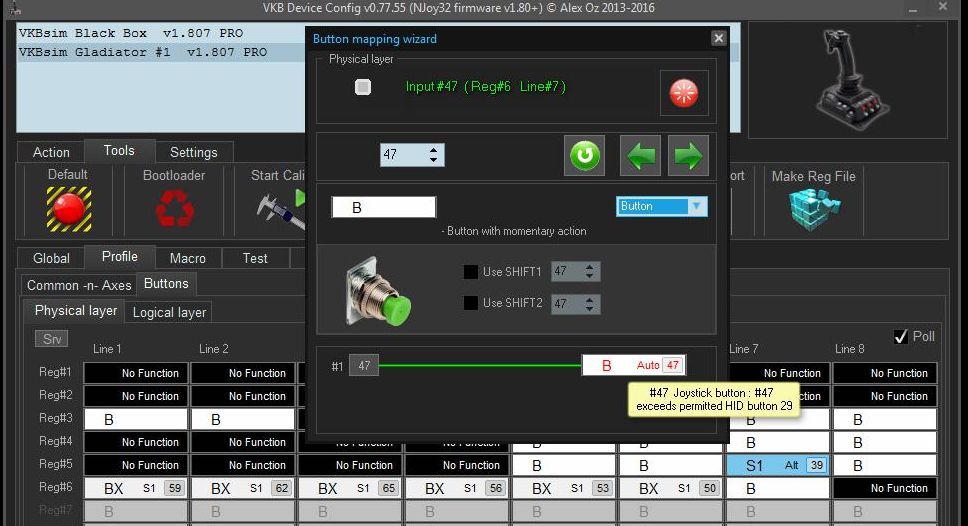Click the highlighted S1 Alt 39 cell

[x=778, y=465]
